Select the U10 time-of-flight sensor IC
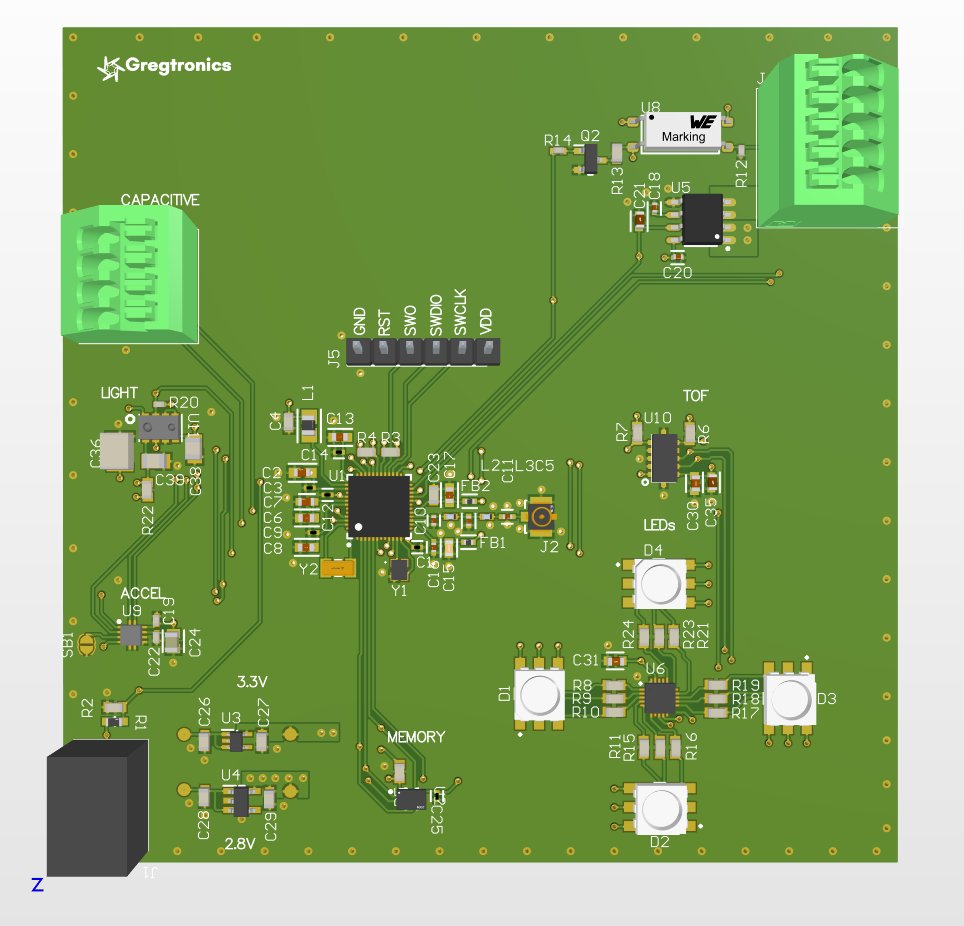 [664, 458]
